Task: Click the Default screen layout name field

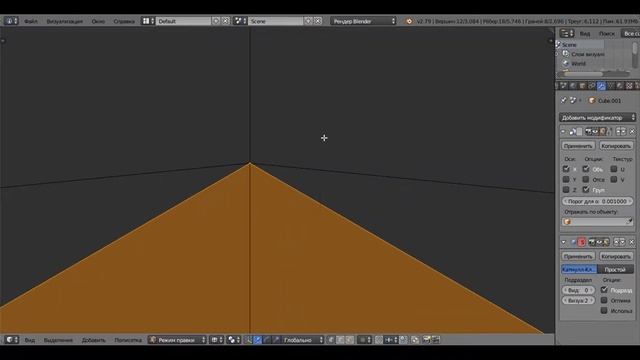Action: pyautogui.click(x=183, y=21)
